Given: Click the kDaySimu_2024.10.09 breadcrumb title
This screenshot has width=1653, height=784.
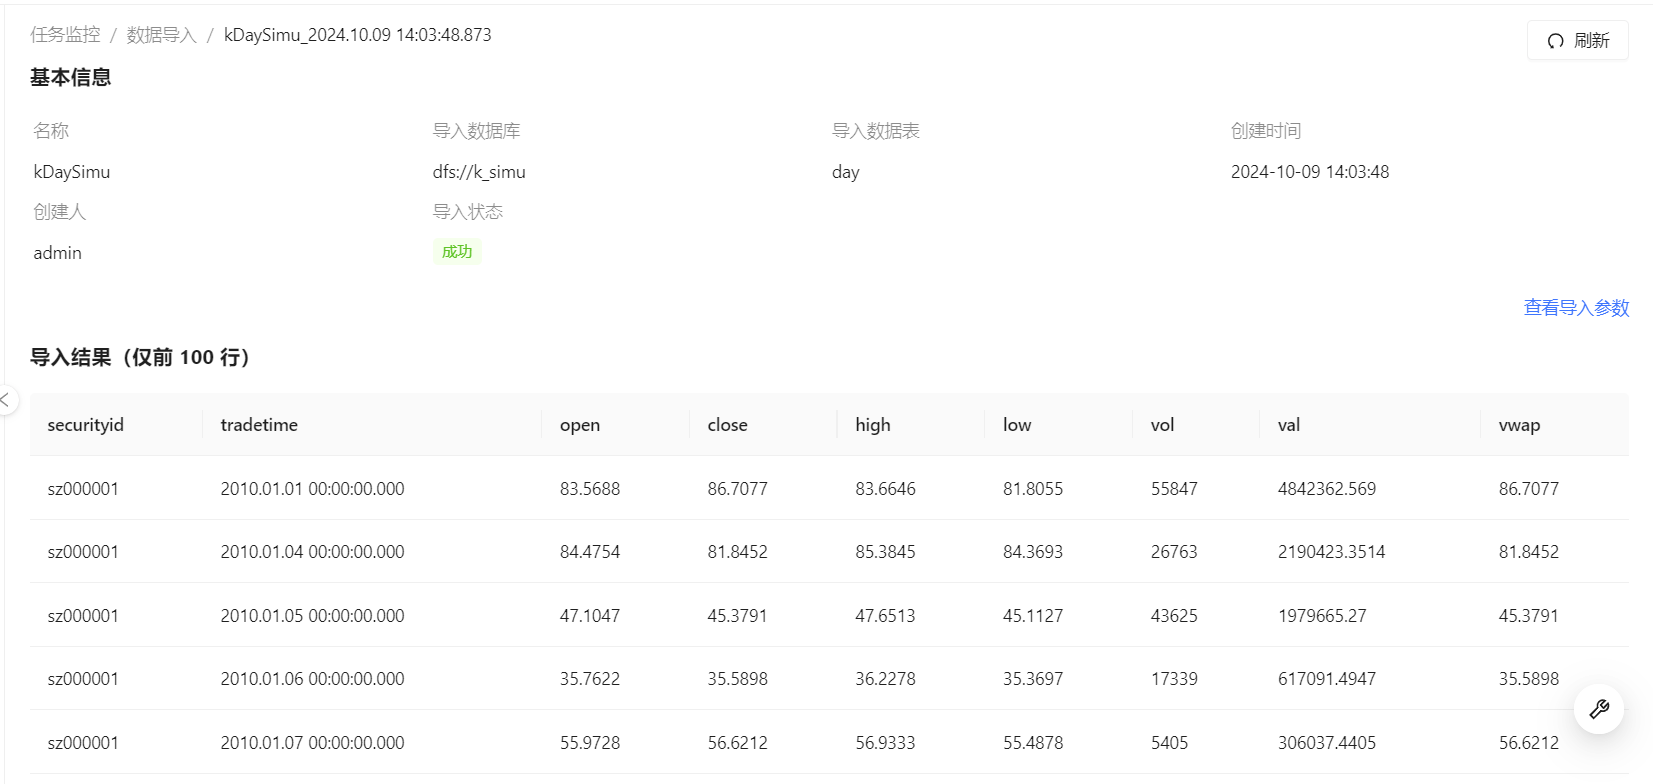Looking at the screenshot, I should click(357, 35).
